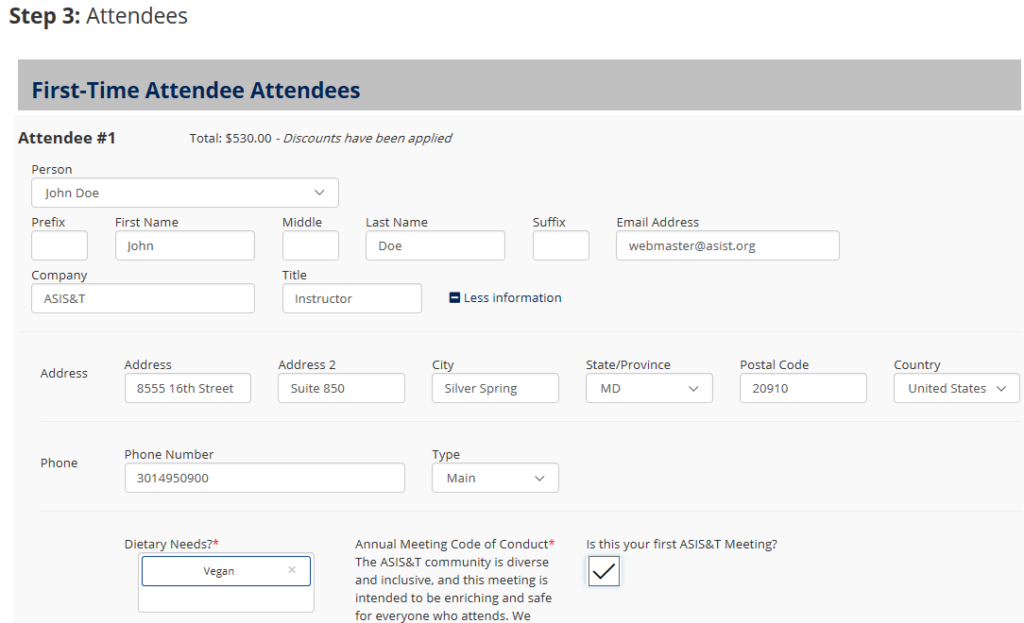The width and height of the screenshot is (1024, 623).
Task: Select the City field
Action: [495, 388]
